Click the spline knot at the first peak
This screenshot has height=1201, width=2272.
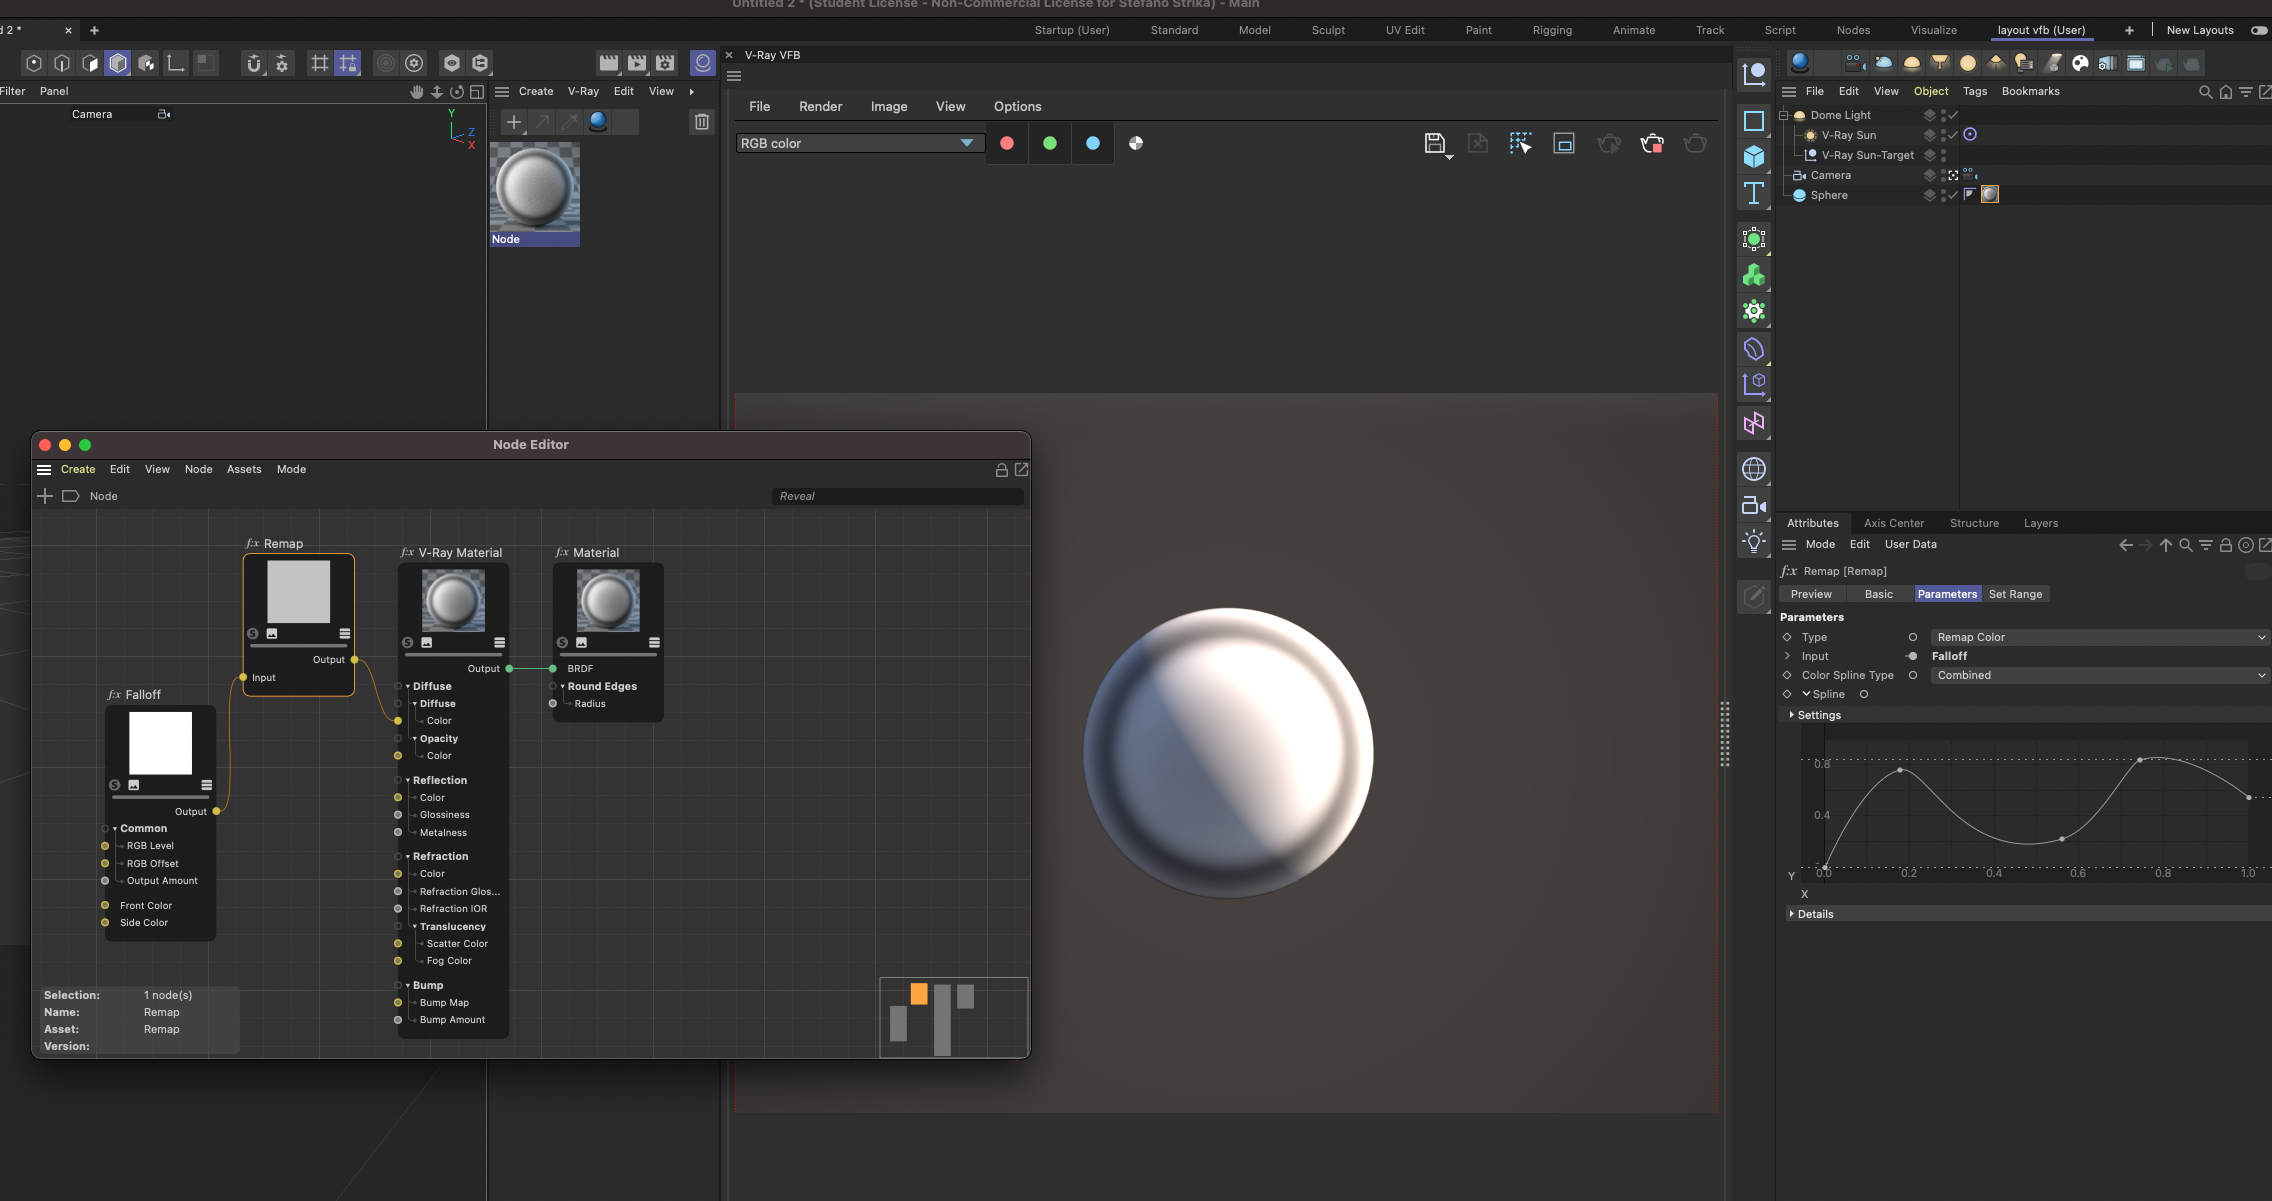point(1900,770)
